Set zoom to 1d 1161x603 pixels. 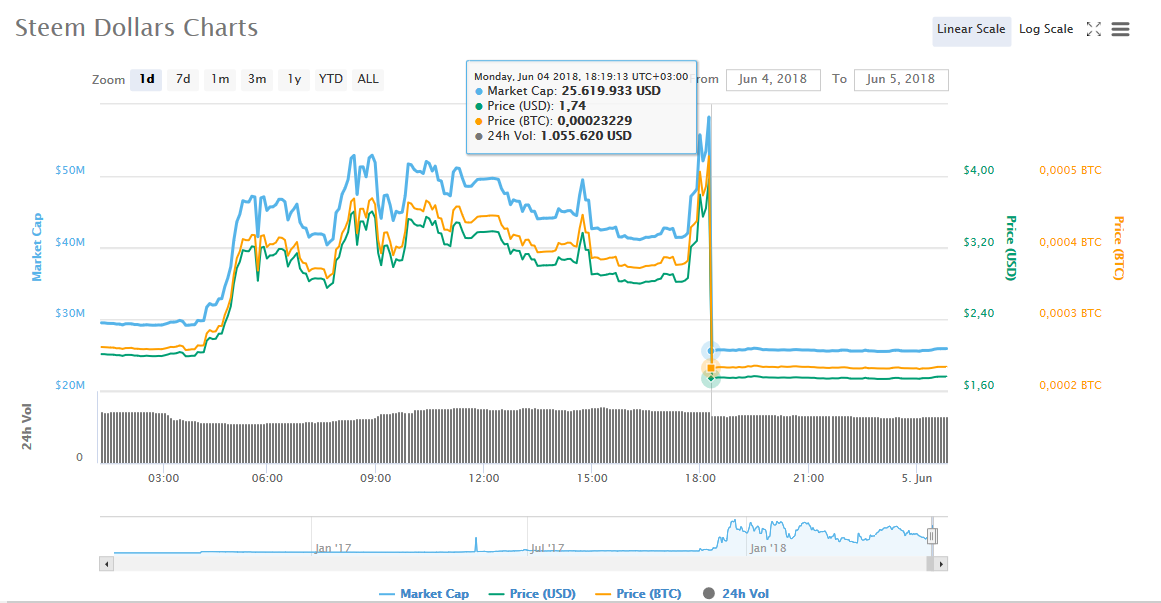[x=147, y=79]
